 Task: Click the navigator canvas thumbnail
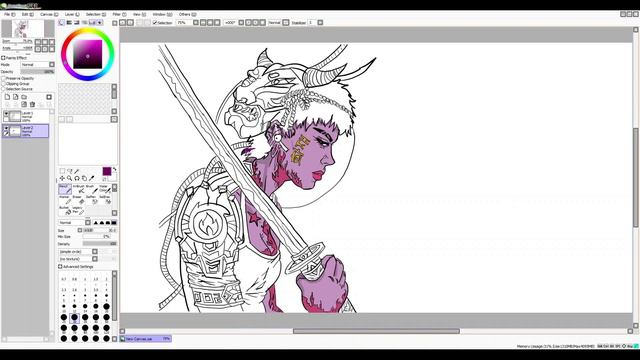28,29
